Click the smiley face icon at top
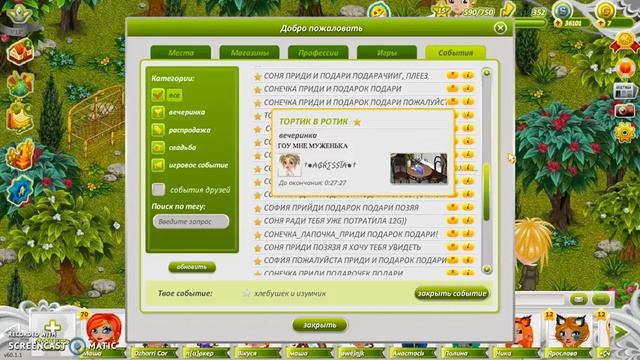This screenshot has width=640, height=360. coord(378,10)
